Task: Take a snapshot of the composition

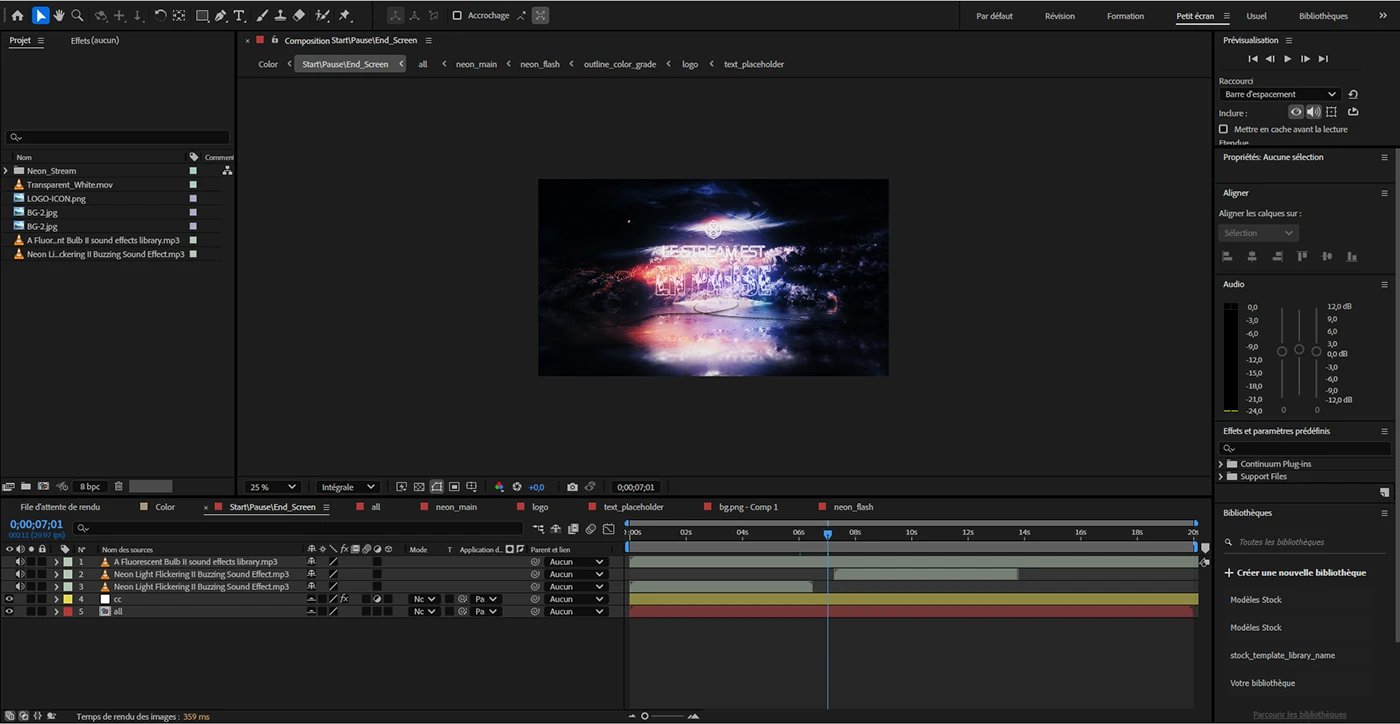Action: [572, 487]
